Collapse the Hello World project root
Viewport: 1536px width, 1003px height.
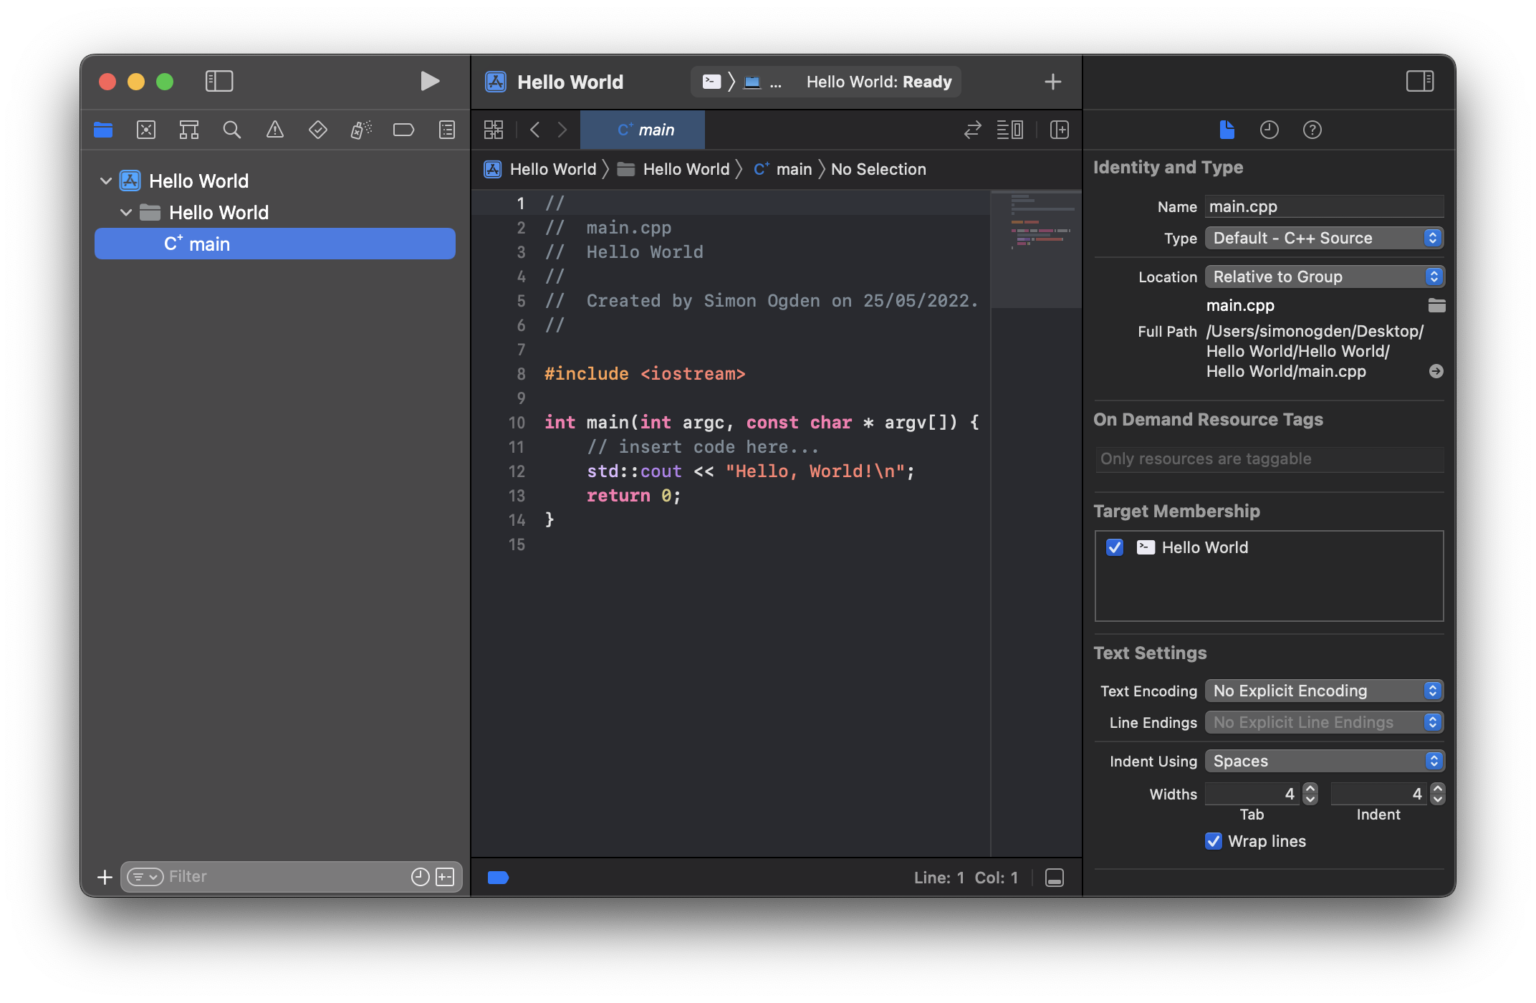[106, 181]
